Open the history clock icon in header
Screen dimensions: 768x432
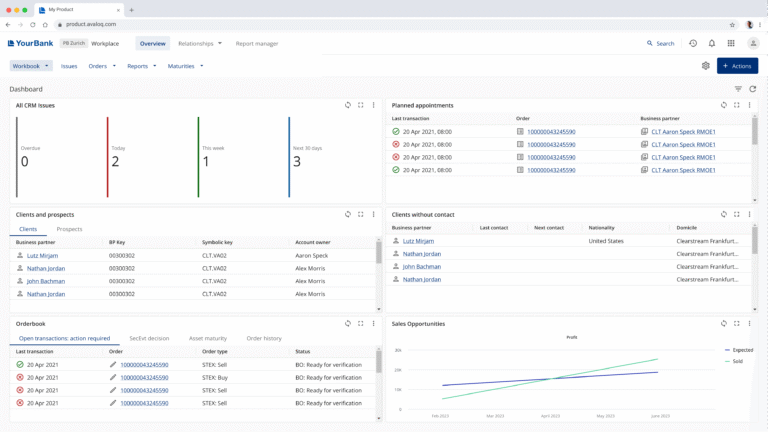tap(693, 44)
